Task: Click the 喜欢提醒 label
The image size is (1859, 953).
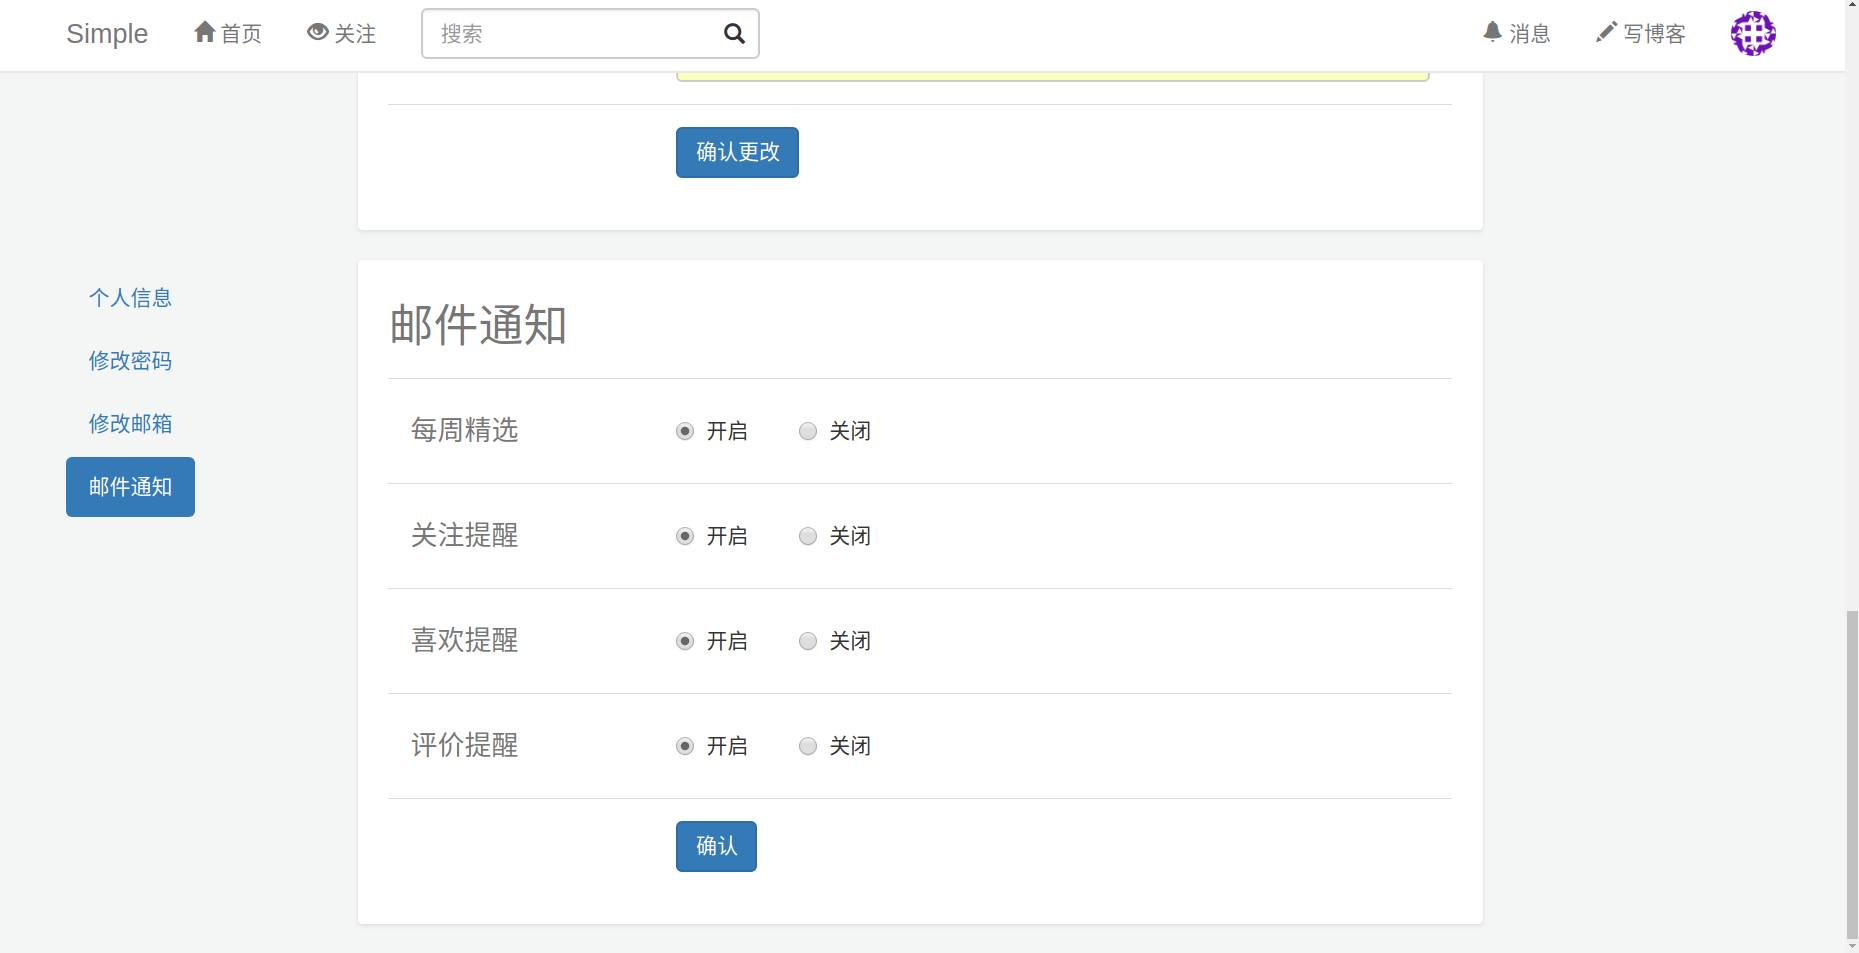Action: [464, 640]
